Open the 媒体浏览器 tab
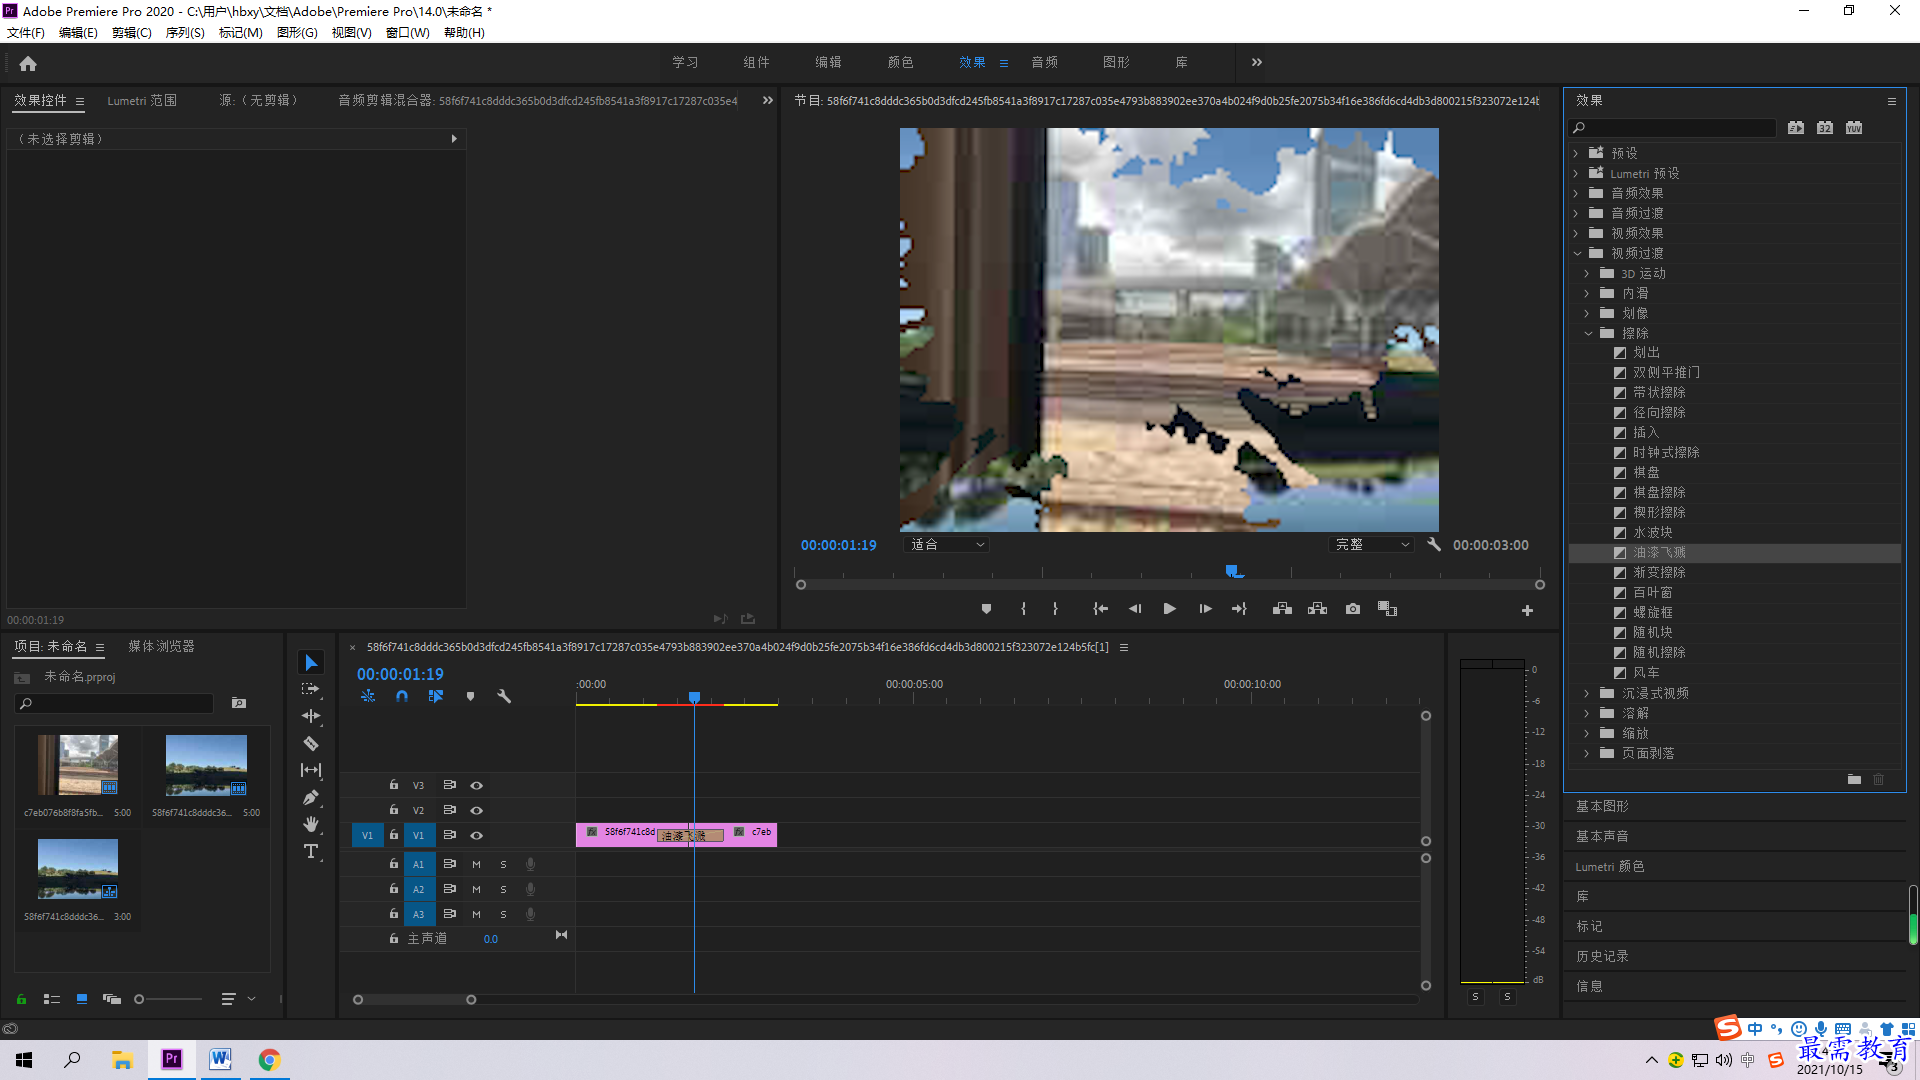Viewport: 1920px width, 1080px height. coord(161,646)
